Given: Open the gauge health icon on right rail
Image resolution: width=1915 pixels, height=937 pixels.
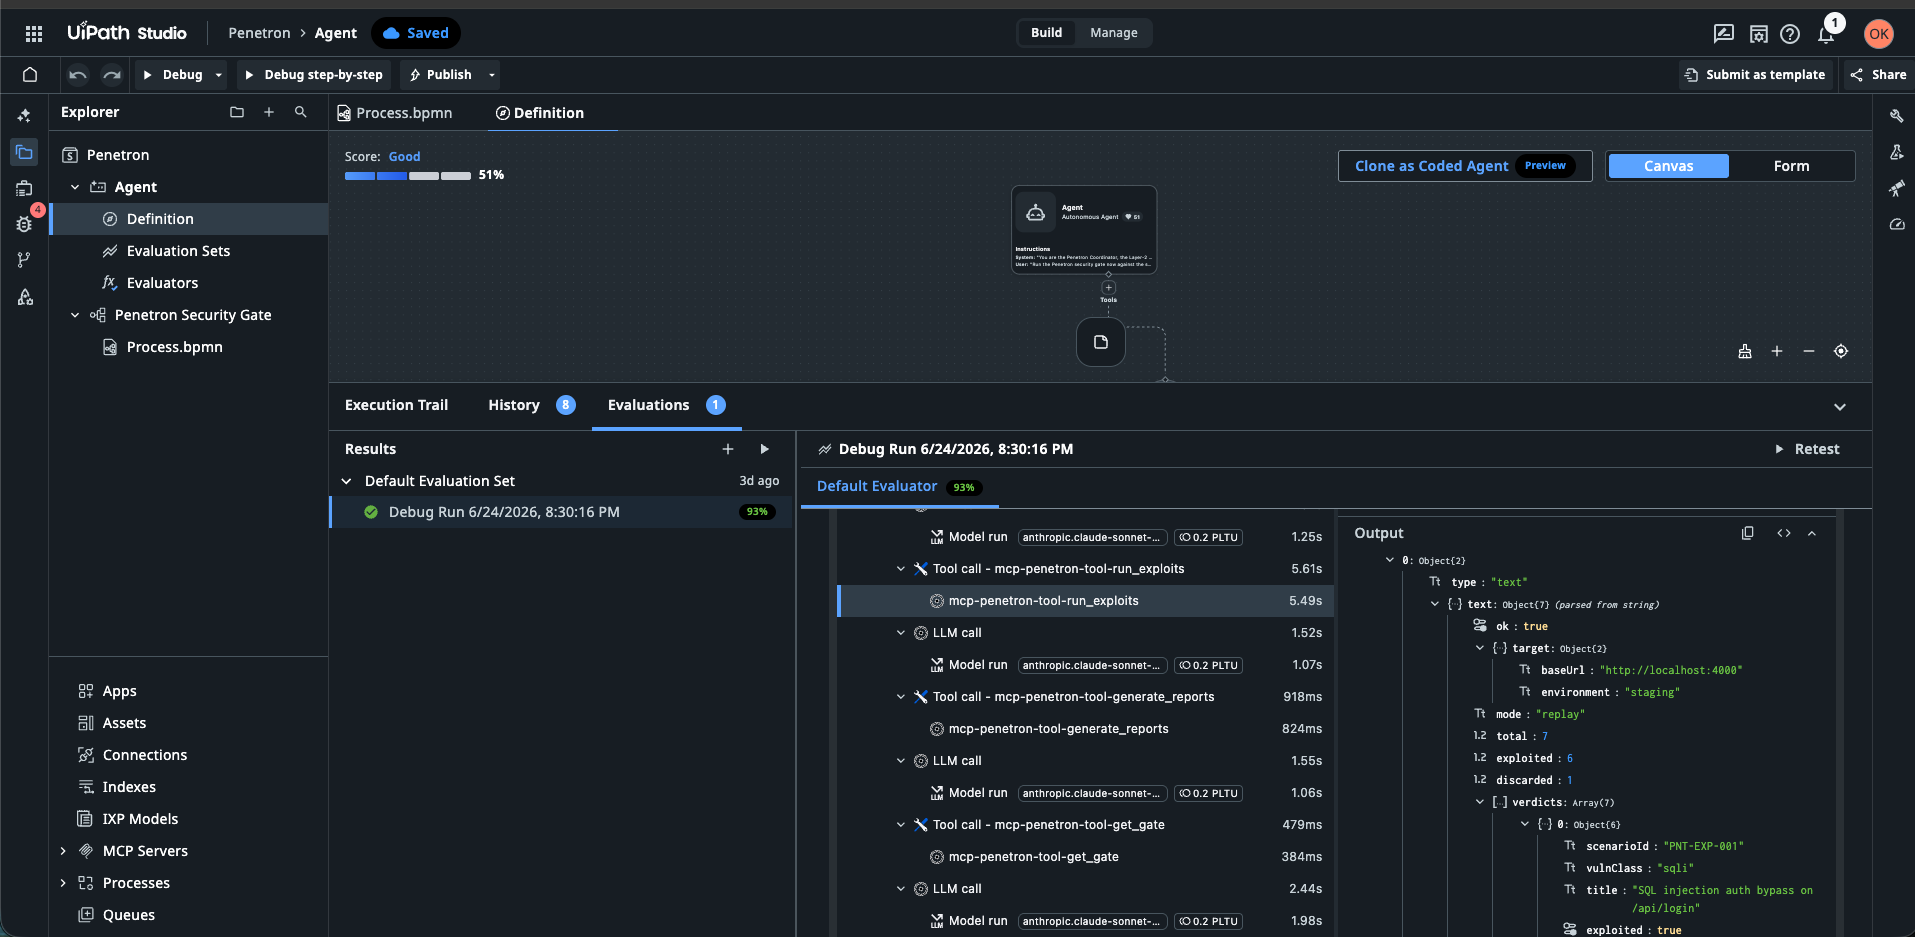Looking at the screenshot, I should coord(1896,224).
